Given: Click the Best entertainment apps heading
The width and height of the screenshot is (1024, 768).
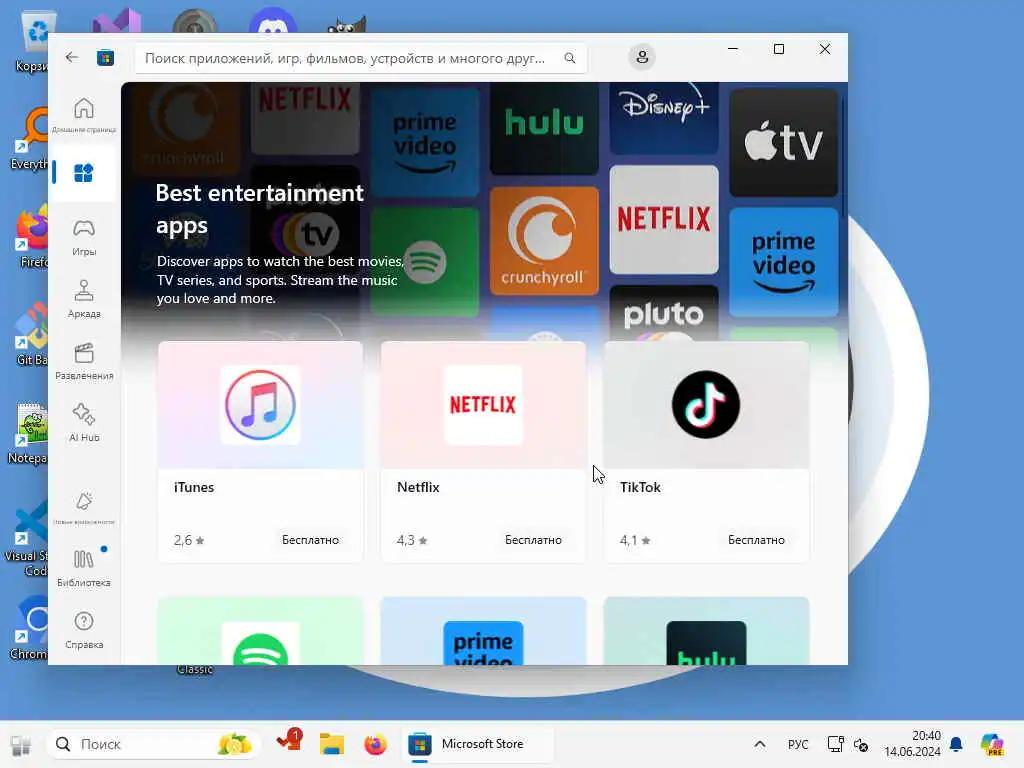Looking at the screenshot, I should click(x=259, y=209).
